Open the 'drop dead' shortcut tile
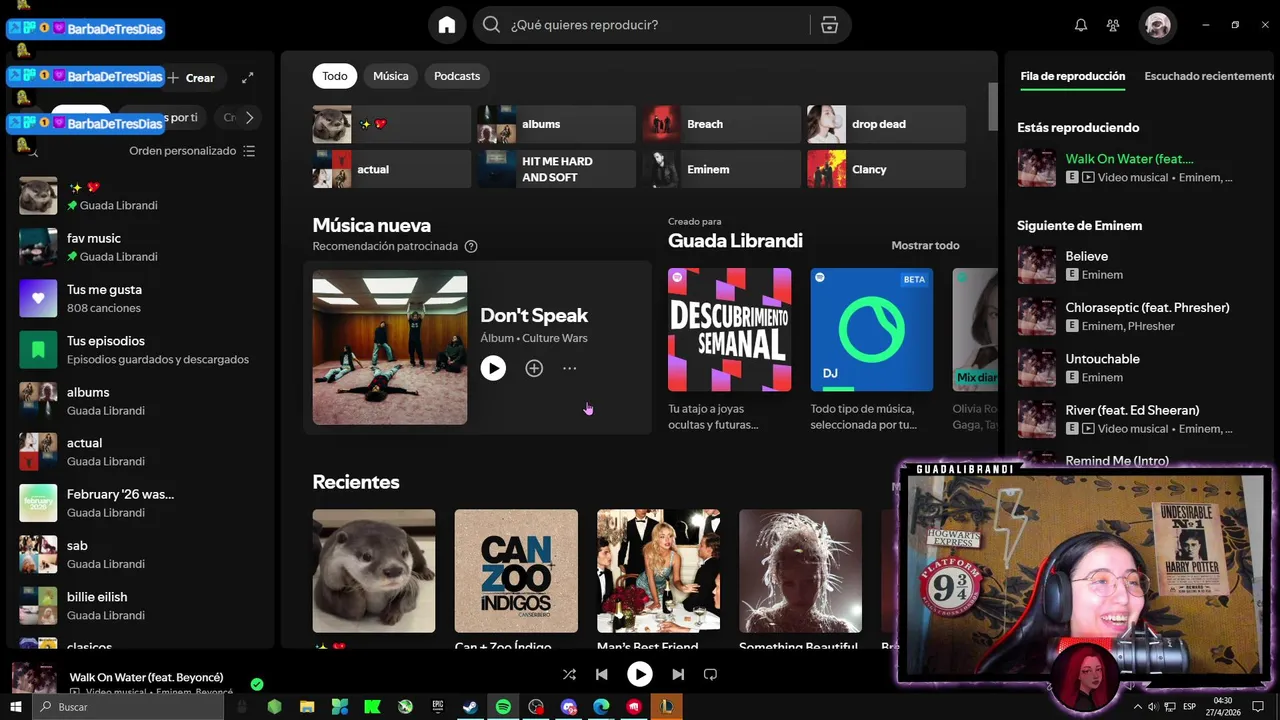This screenshot has height=720, width=1280. pyautogui.click(x=886, y=124)
